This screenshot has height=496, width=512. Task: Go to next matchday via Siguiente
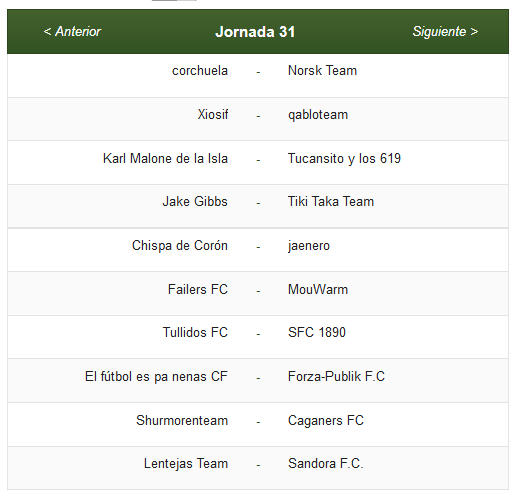[445, 32]
